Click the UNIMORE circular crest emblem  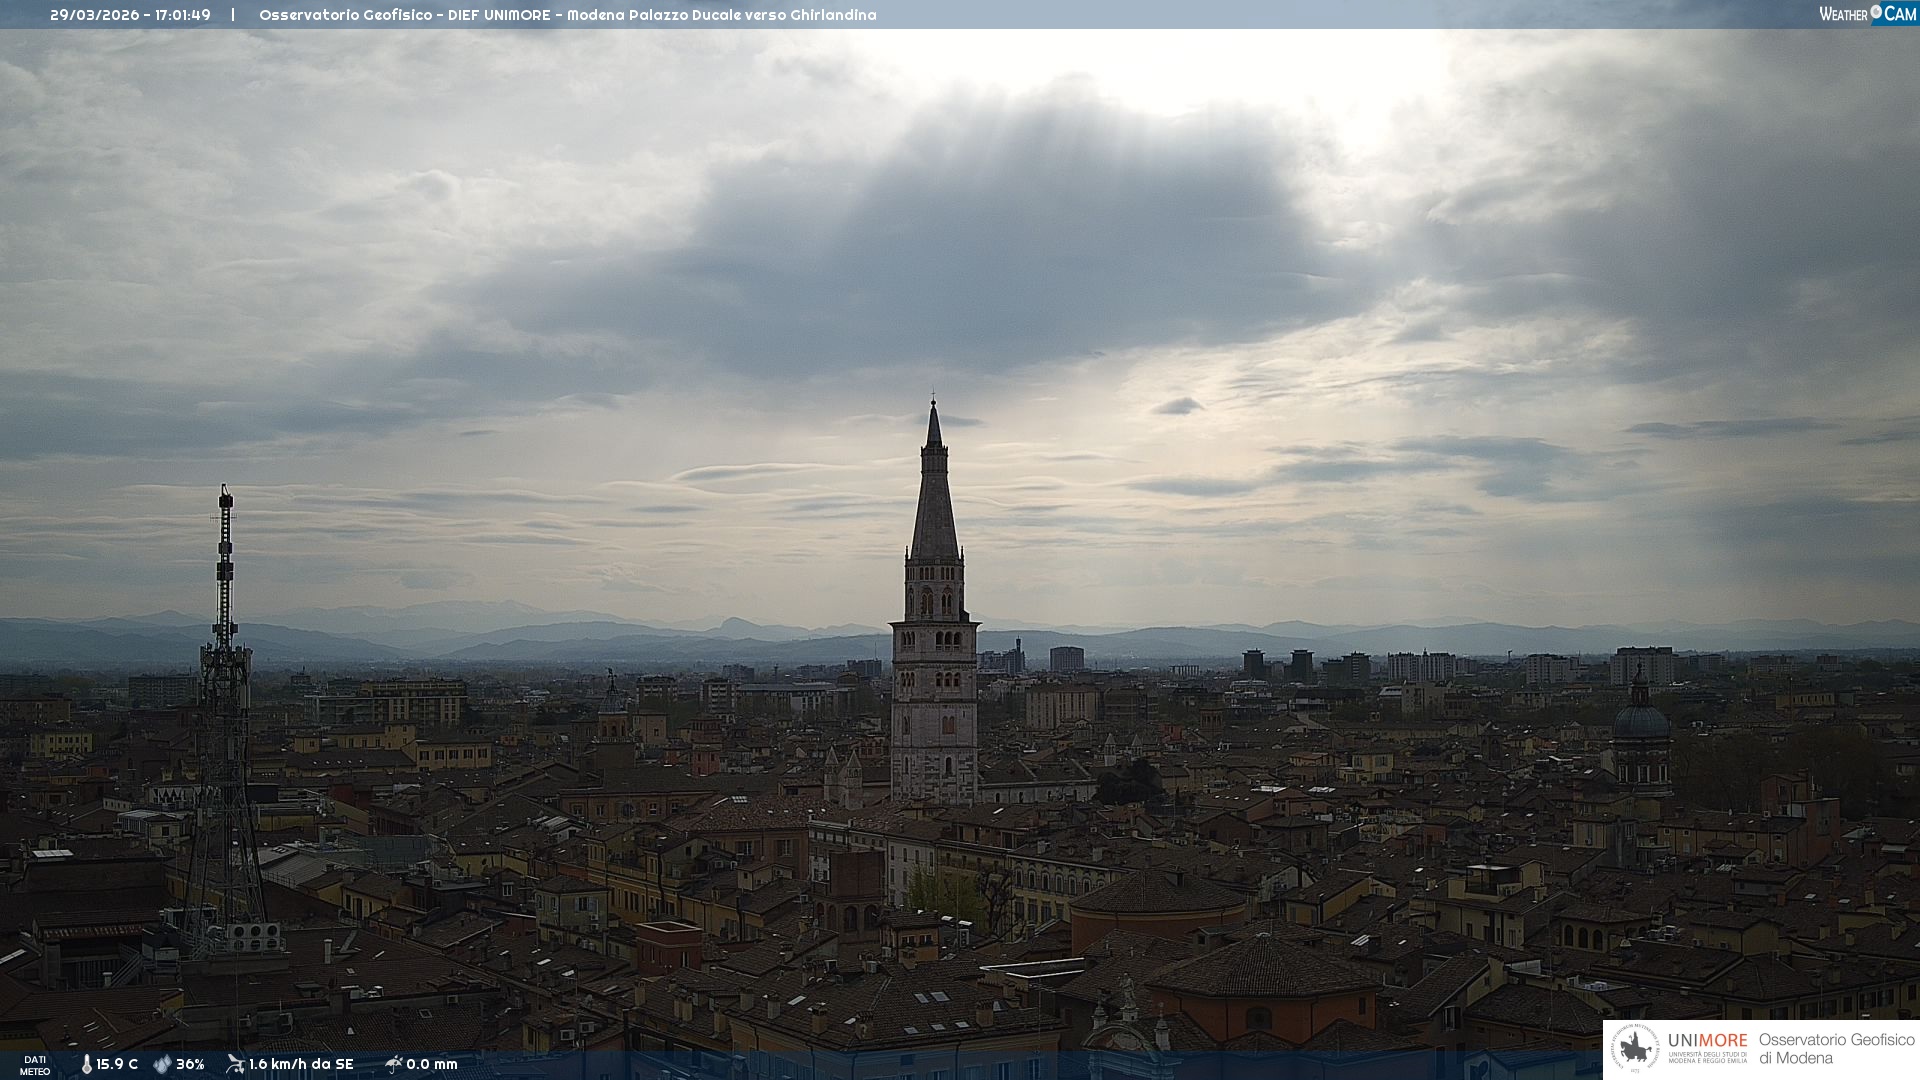point(1636,1048)
